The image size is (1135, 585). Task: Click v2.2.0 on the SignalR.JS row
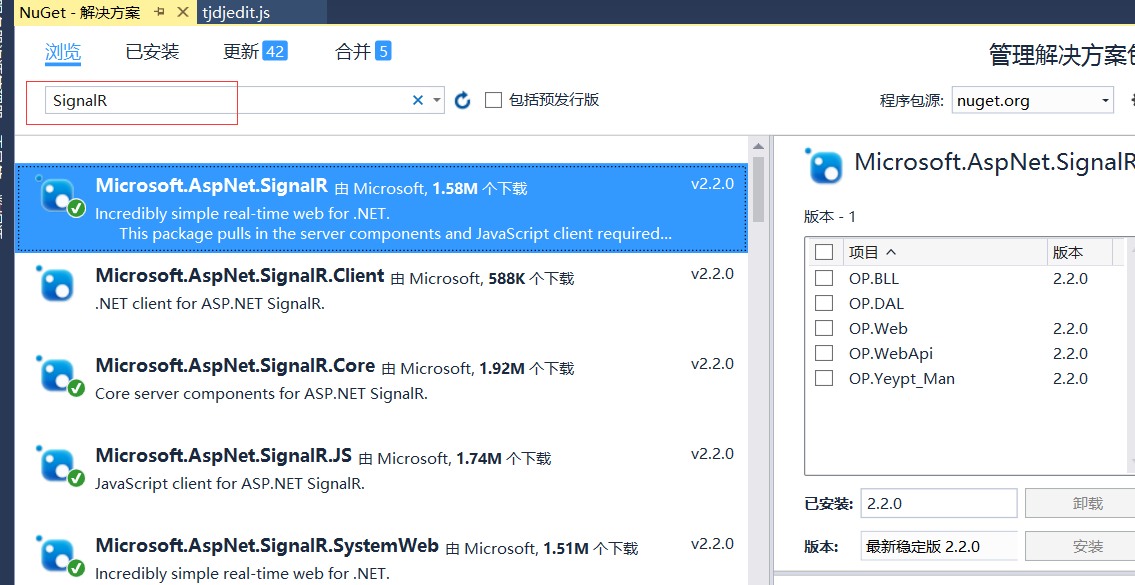pyautogui.click(x=712, y=453)
